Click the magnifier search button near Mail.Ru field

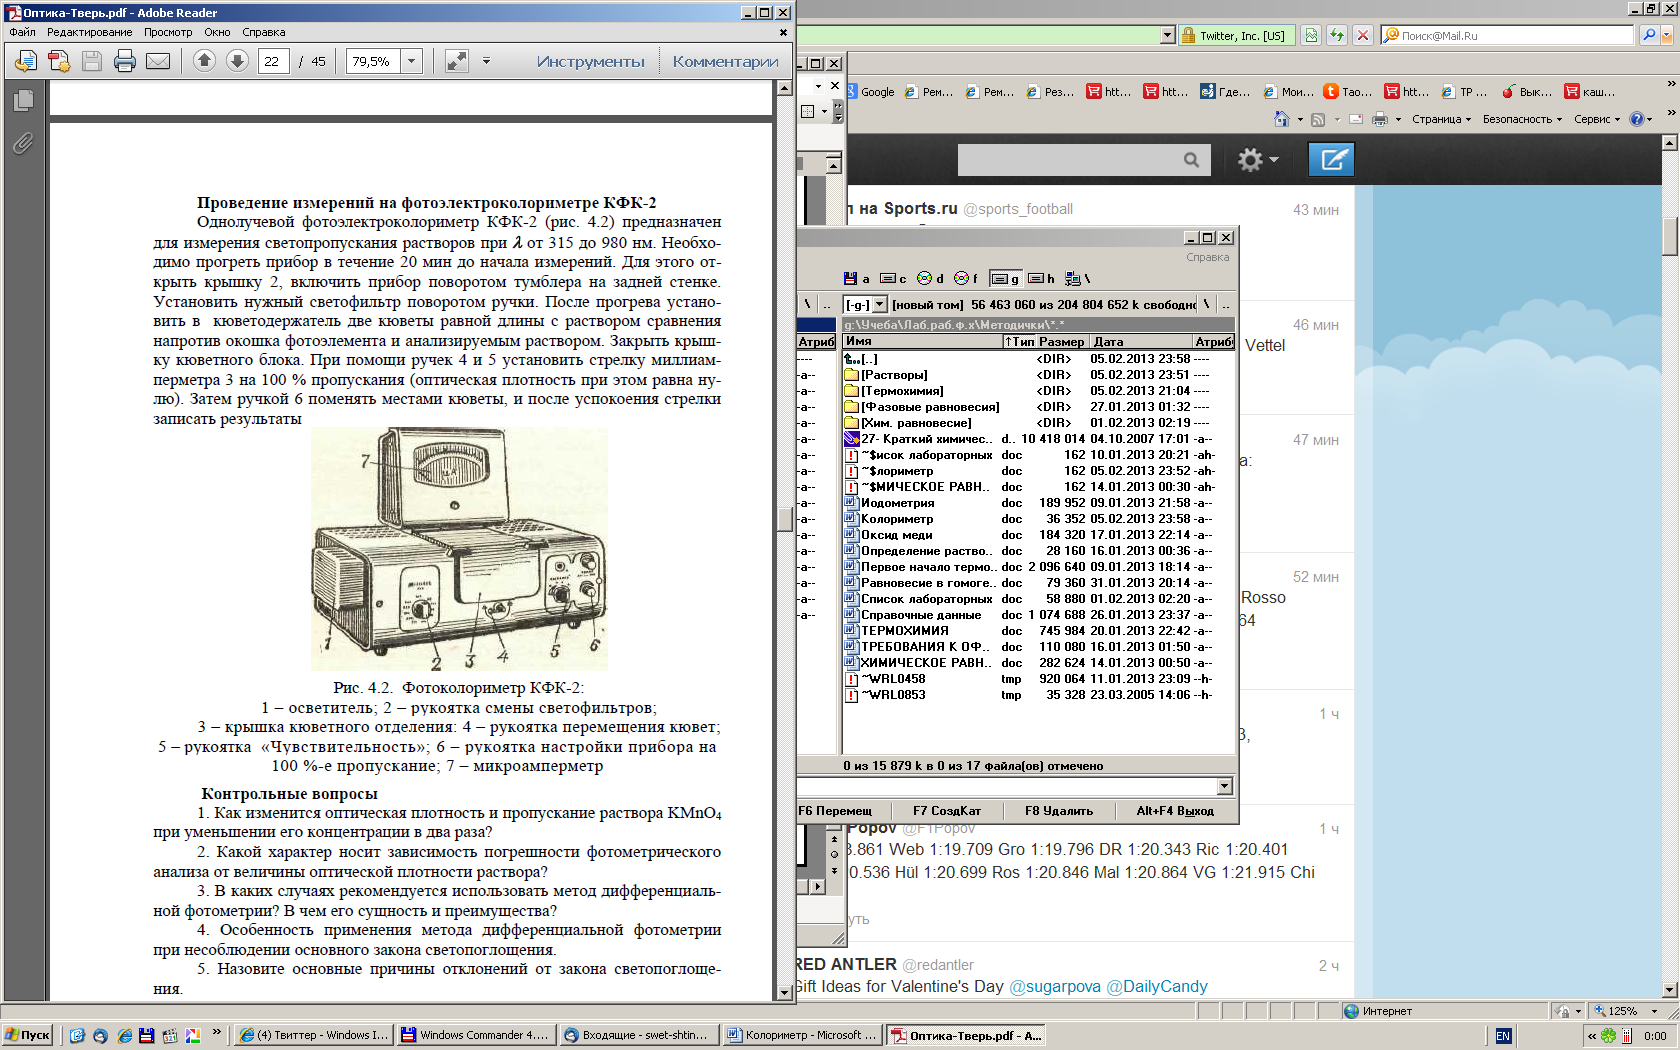1649,35
